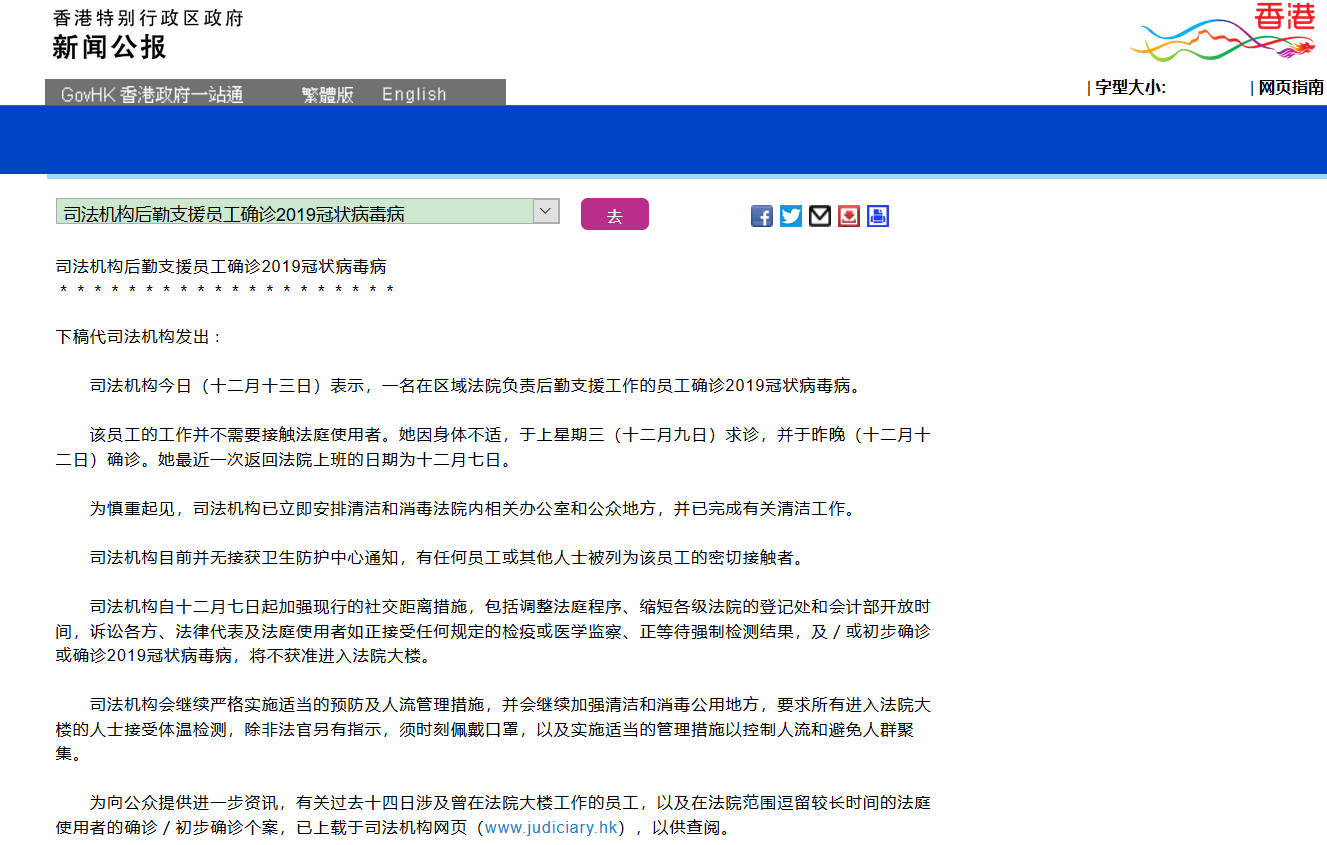Screen dimensions: 1327x845
Task: Click the paragraph starting 司法机构会继续严格实施
Action: 493,730
